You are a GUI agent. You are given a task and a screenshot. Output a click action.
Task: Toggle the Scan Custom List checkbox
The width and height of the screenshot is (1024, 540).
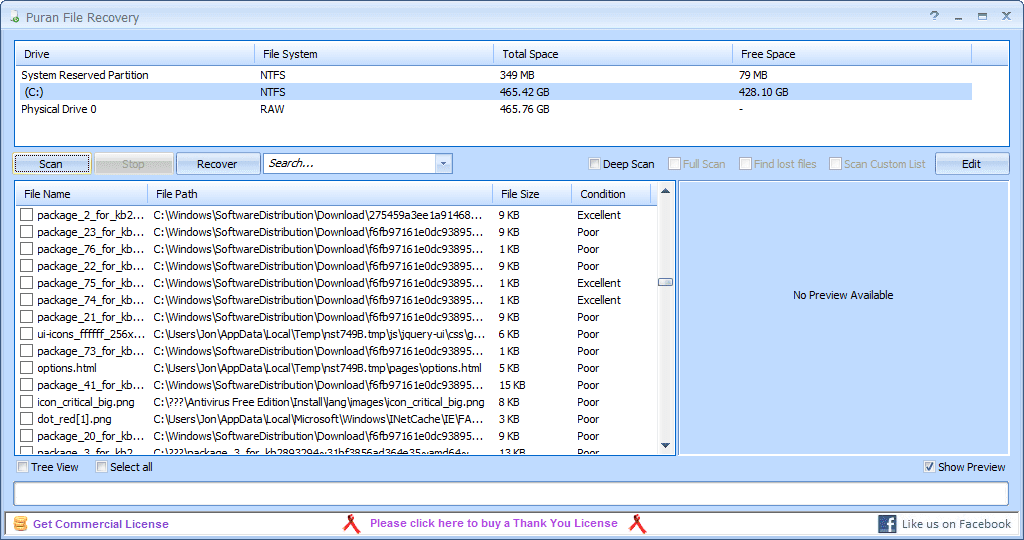(x=835, y=164)
